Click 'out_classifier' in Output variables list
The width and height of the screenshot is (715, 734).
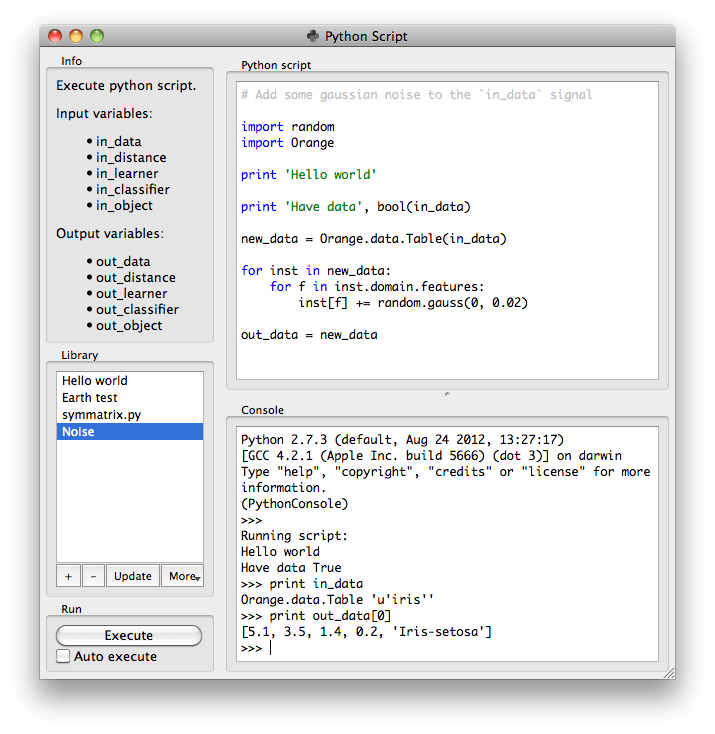coord(138,309)
